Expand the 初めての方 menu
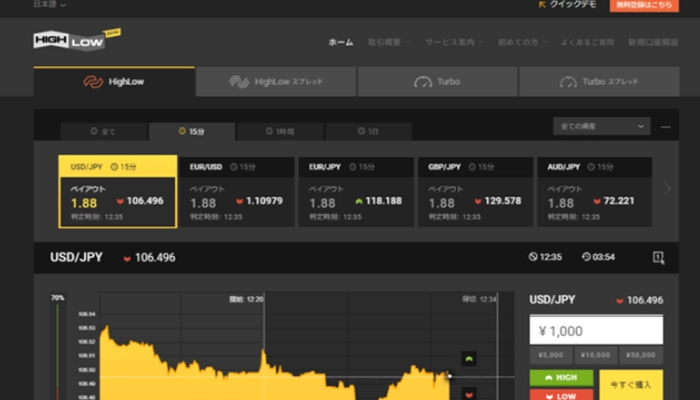The width and height of the screenshot is (700, 400). pyautogui.click(x=522, y=42)
